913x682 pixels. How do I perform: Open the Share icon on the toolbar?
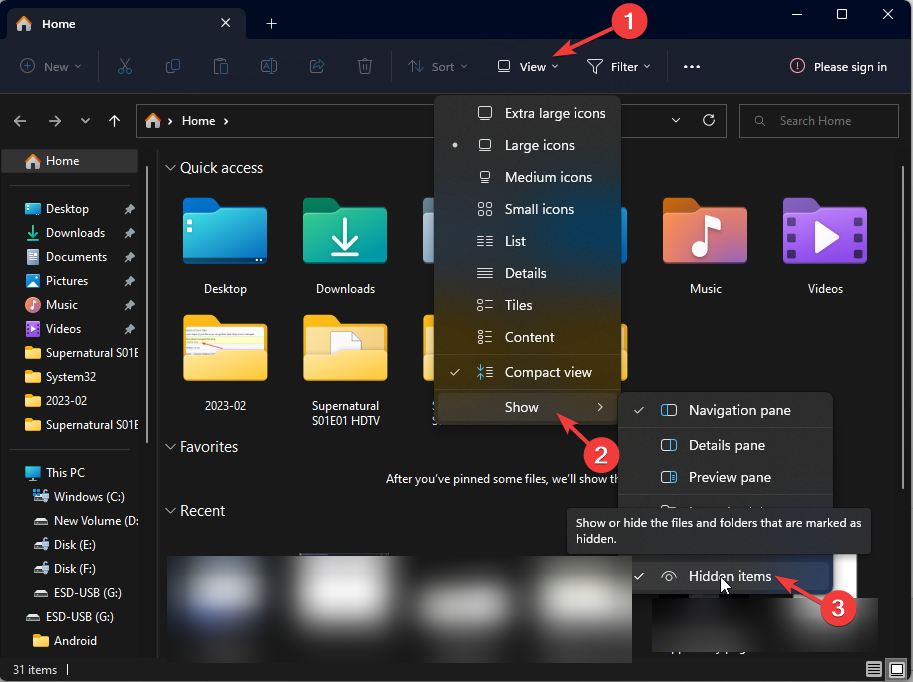pyautogui.click(x=316, y=66)
